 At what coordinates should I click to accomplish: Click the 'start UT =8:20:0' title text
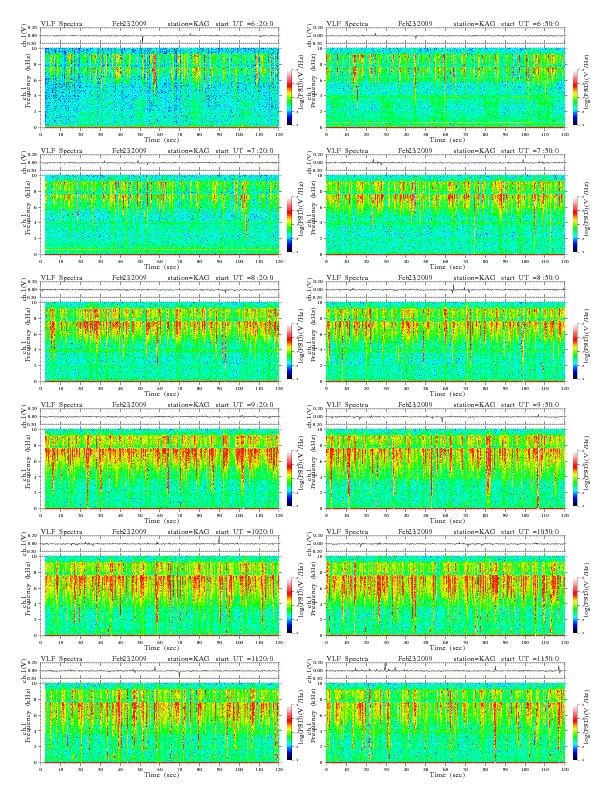244,278
